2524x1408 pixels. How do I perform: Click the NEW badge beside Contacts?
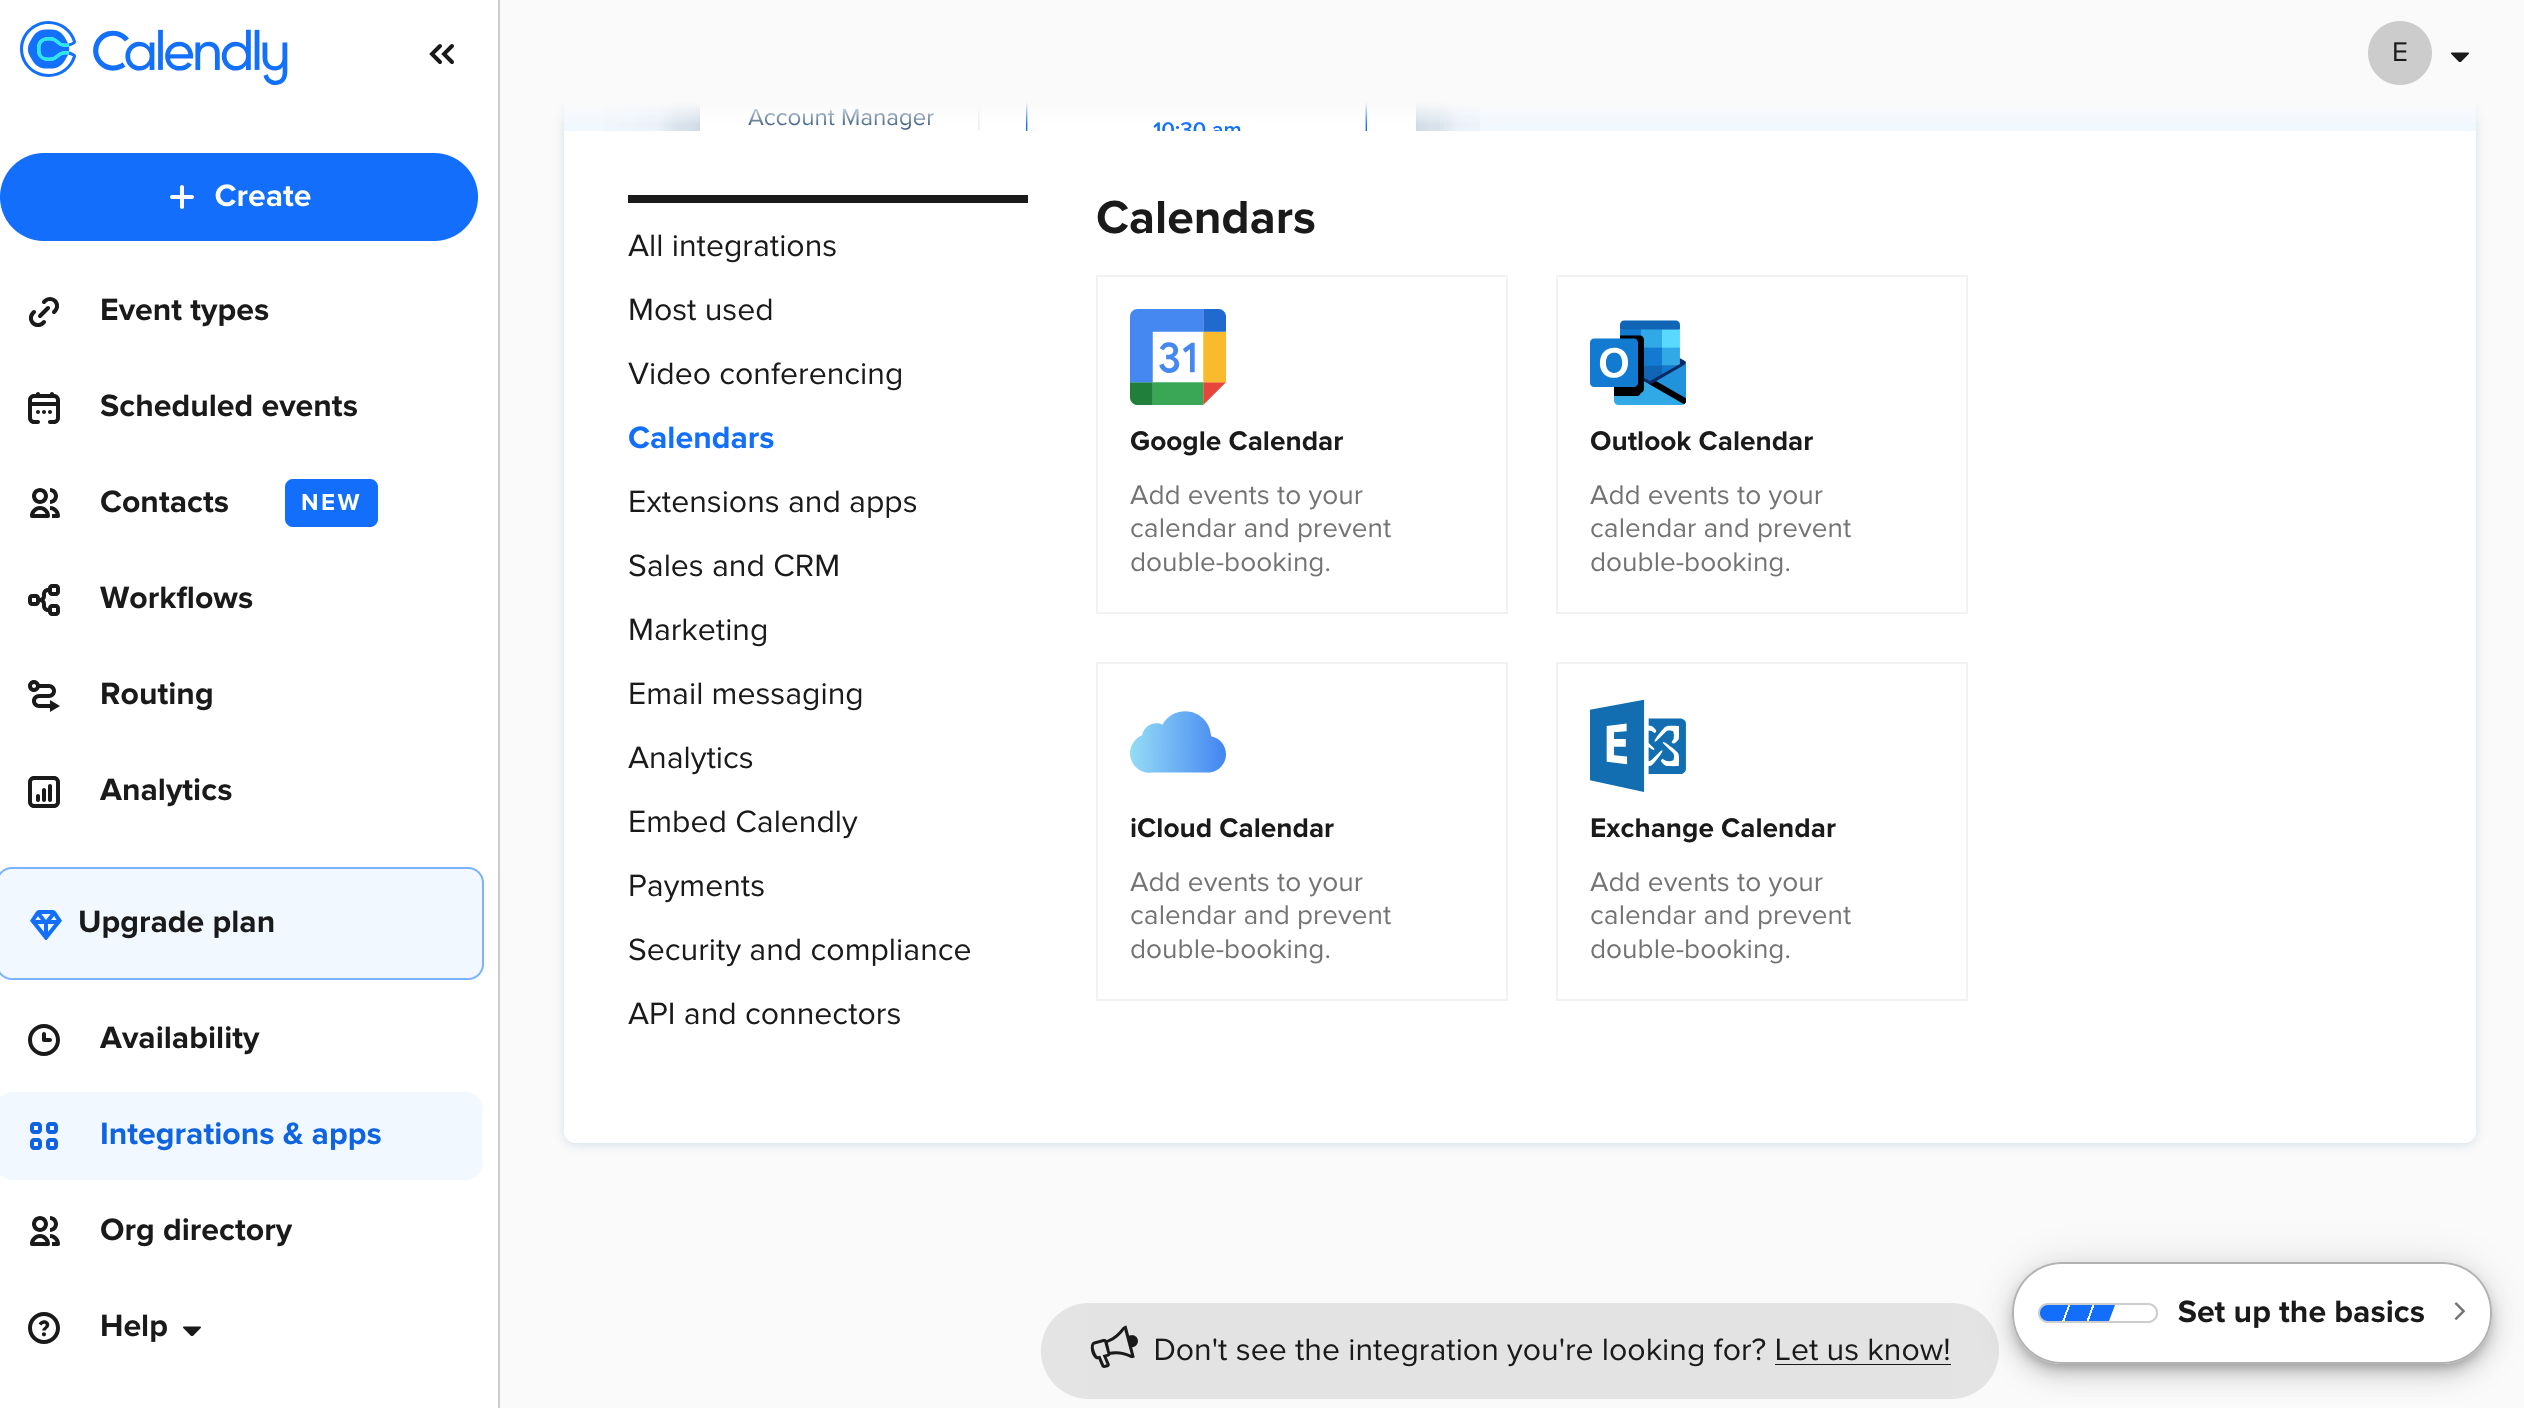(x=331, y=502)
